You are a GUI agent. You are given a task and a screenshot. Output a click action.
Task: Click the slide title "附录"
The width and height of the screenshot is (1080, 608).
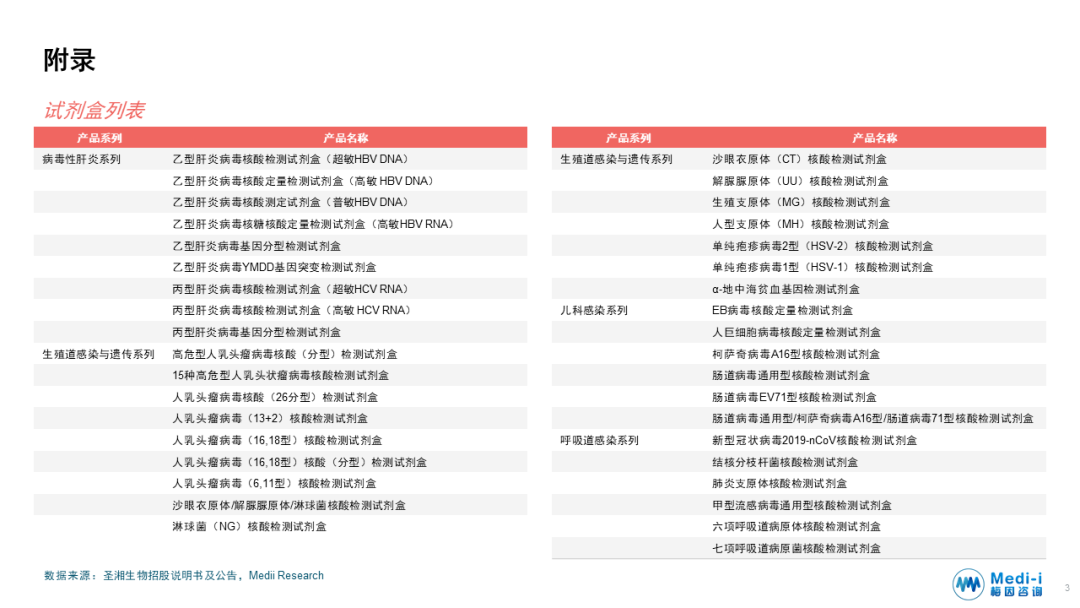(x=69, y=60)
